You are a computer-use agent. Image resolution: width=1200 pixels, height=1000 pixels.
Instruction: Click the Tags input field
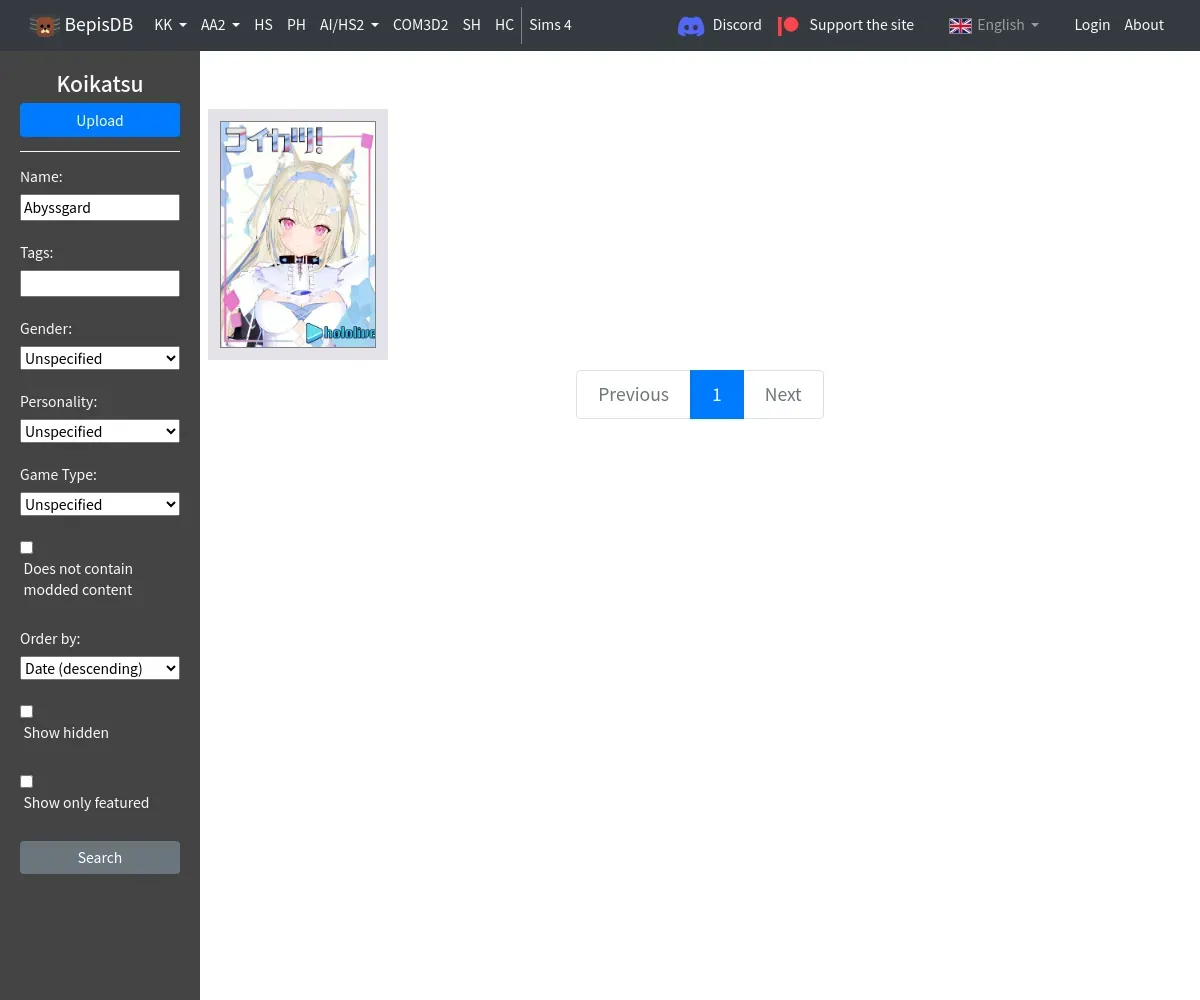pos(100,283)
